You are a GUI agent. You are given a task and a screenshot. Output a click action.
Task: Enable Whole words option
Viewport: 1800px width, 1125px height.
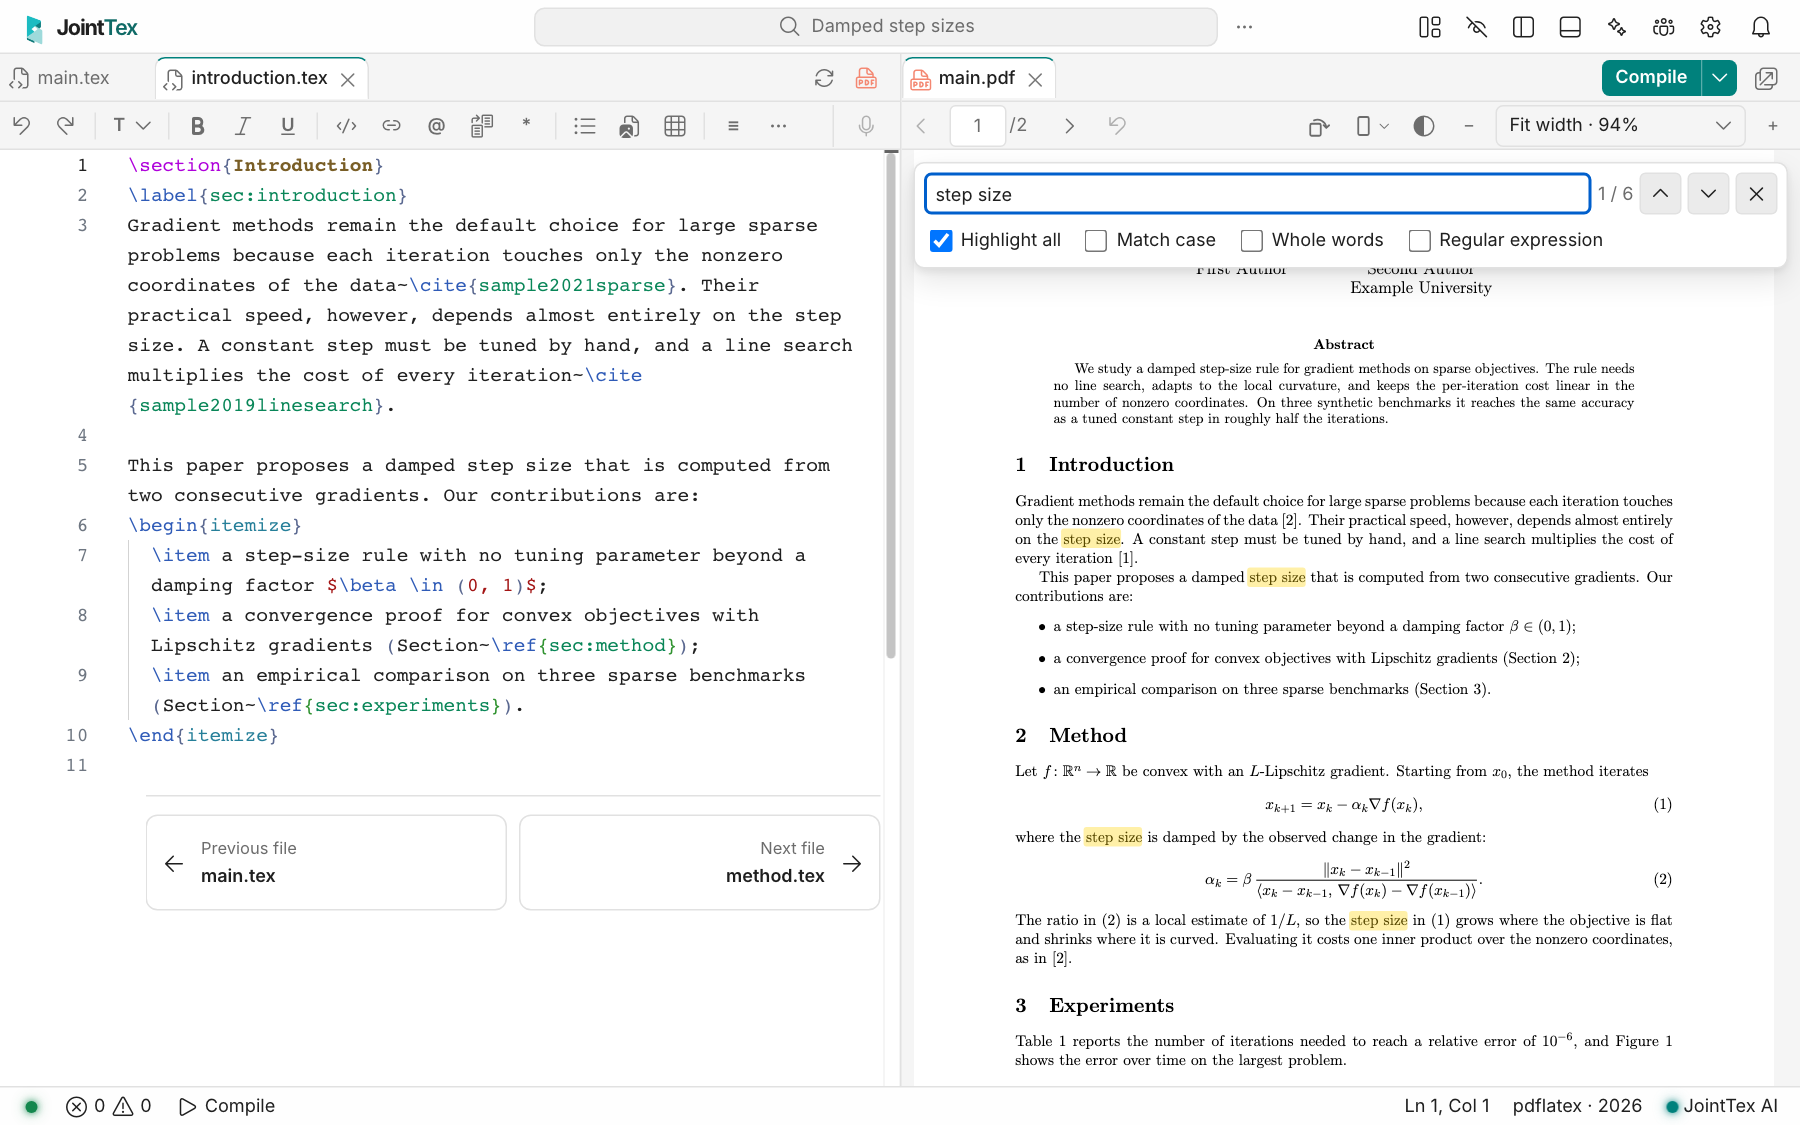[x=1251, y=240]
